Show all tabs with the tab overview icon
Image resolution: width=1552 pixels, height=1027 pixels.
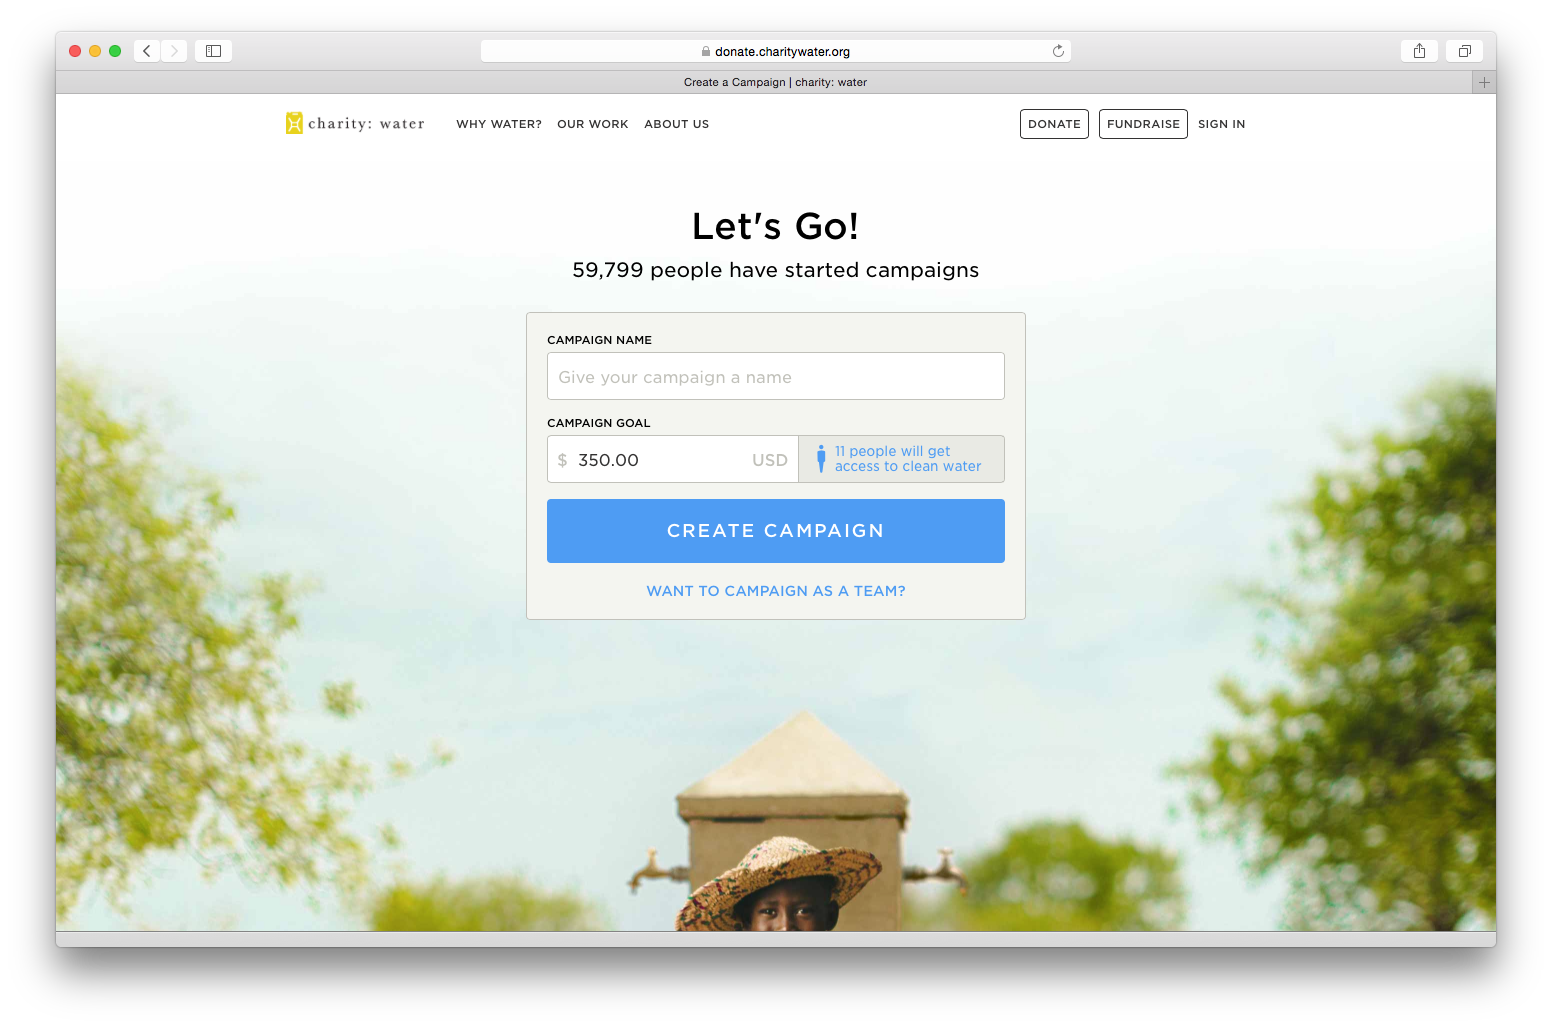click(x=1464, y=51)
